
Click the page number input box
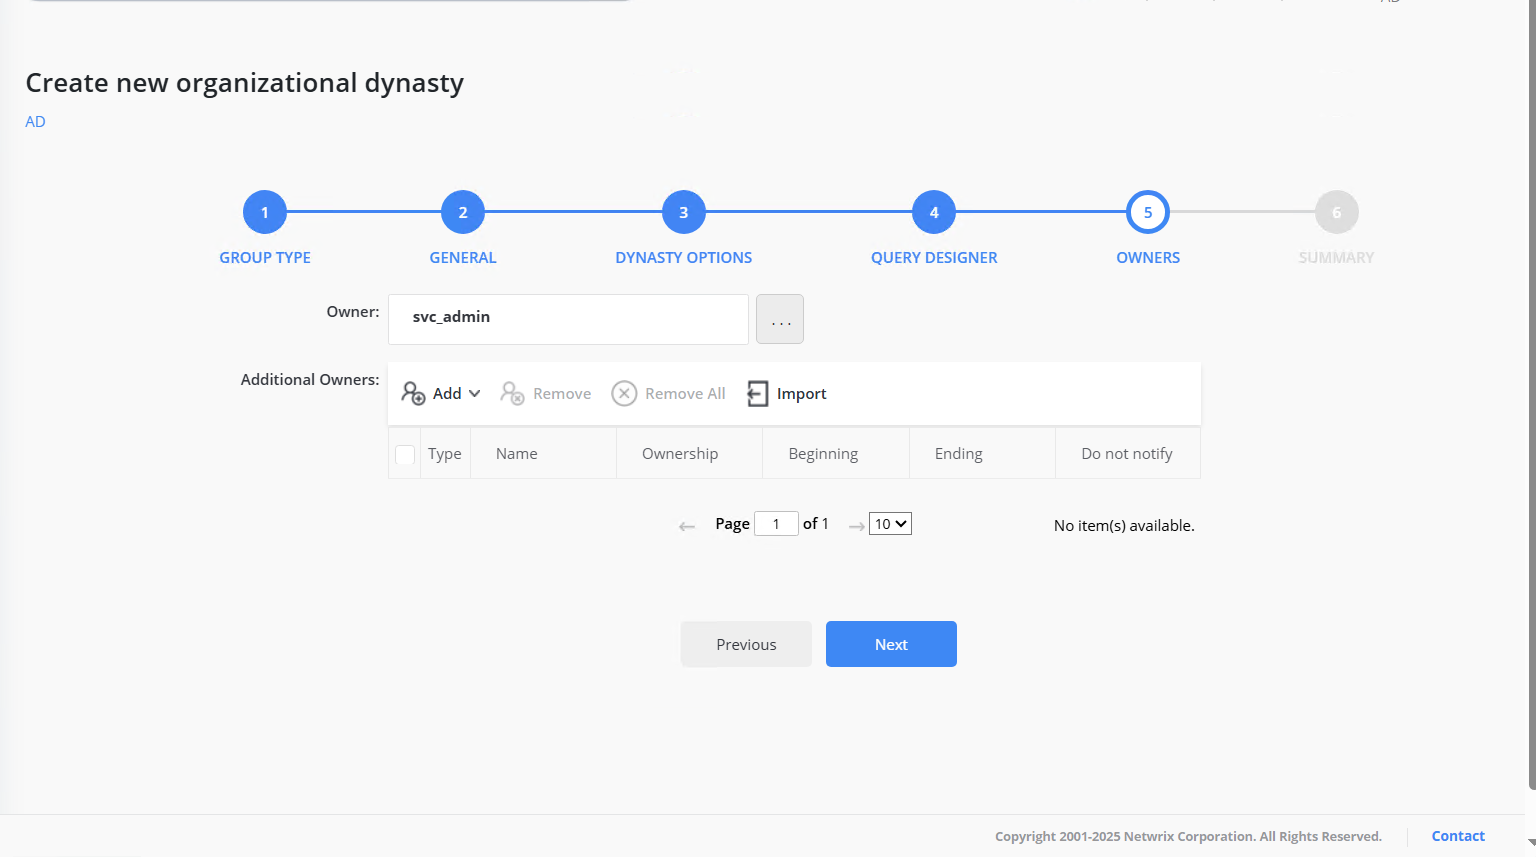pyautogui.click(x=776, y=524)
